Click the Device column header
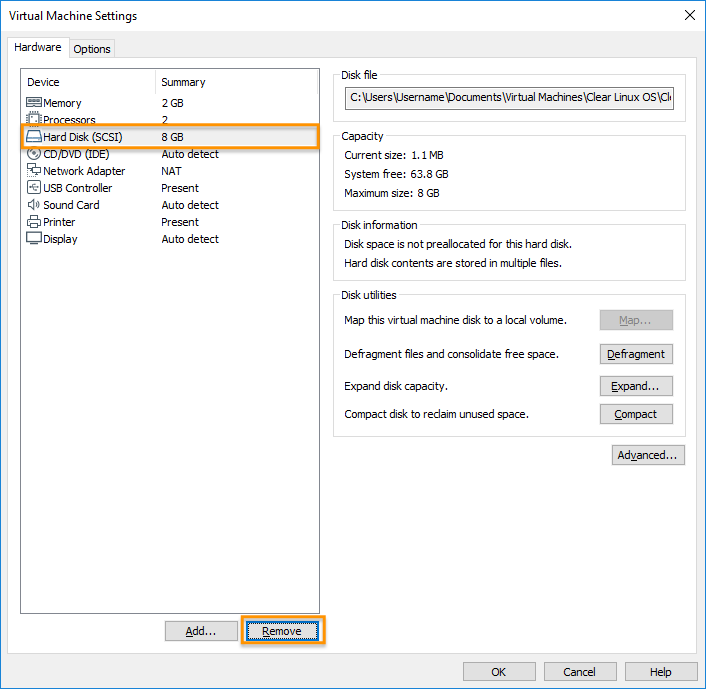The height and width of the screenshot is (689, 706). tap(43, 82)
